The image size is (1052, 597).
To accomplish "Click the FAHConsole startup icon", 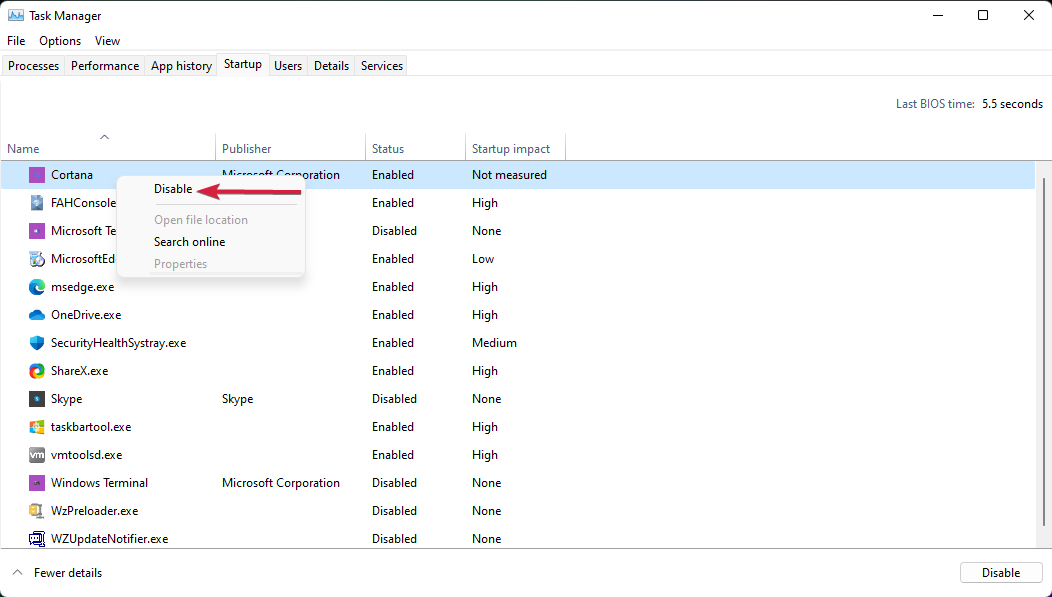I will coord(37,203).
